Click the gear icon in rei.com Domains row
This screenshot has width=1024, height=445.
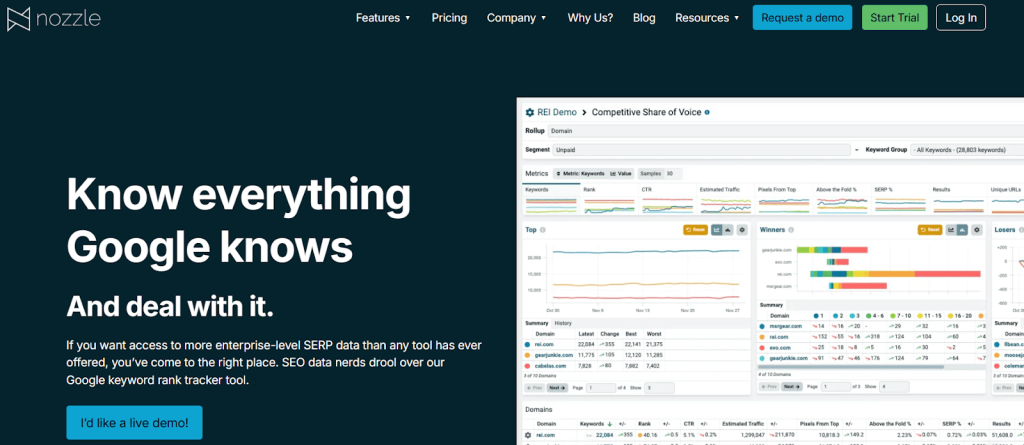click(529, 435)
